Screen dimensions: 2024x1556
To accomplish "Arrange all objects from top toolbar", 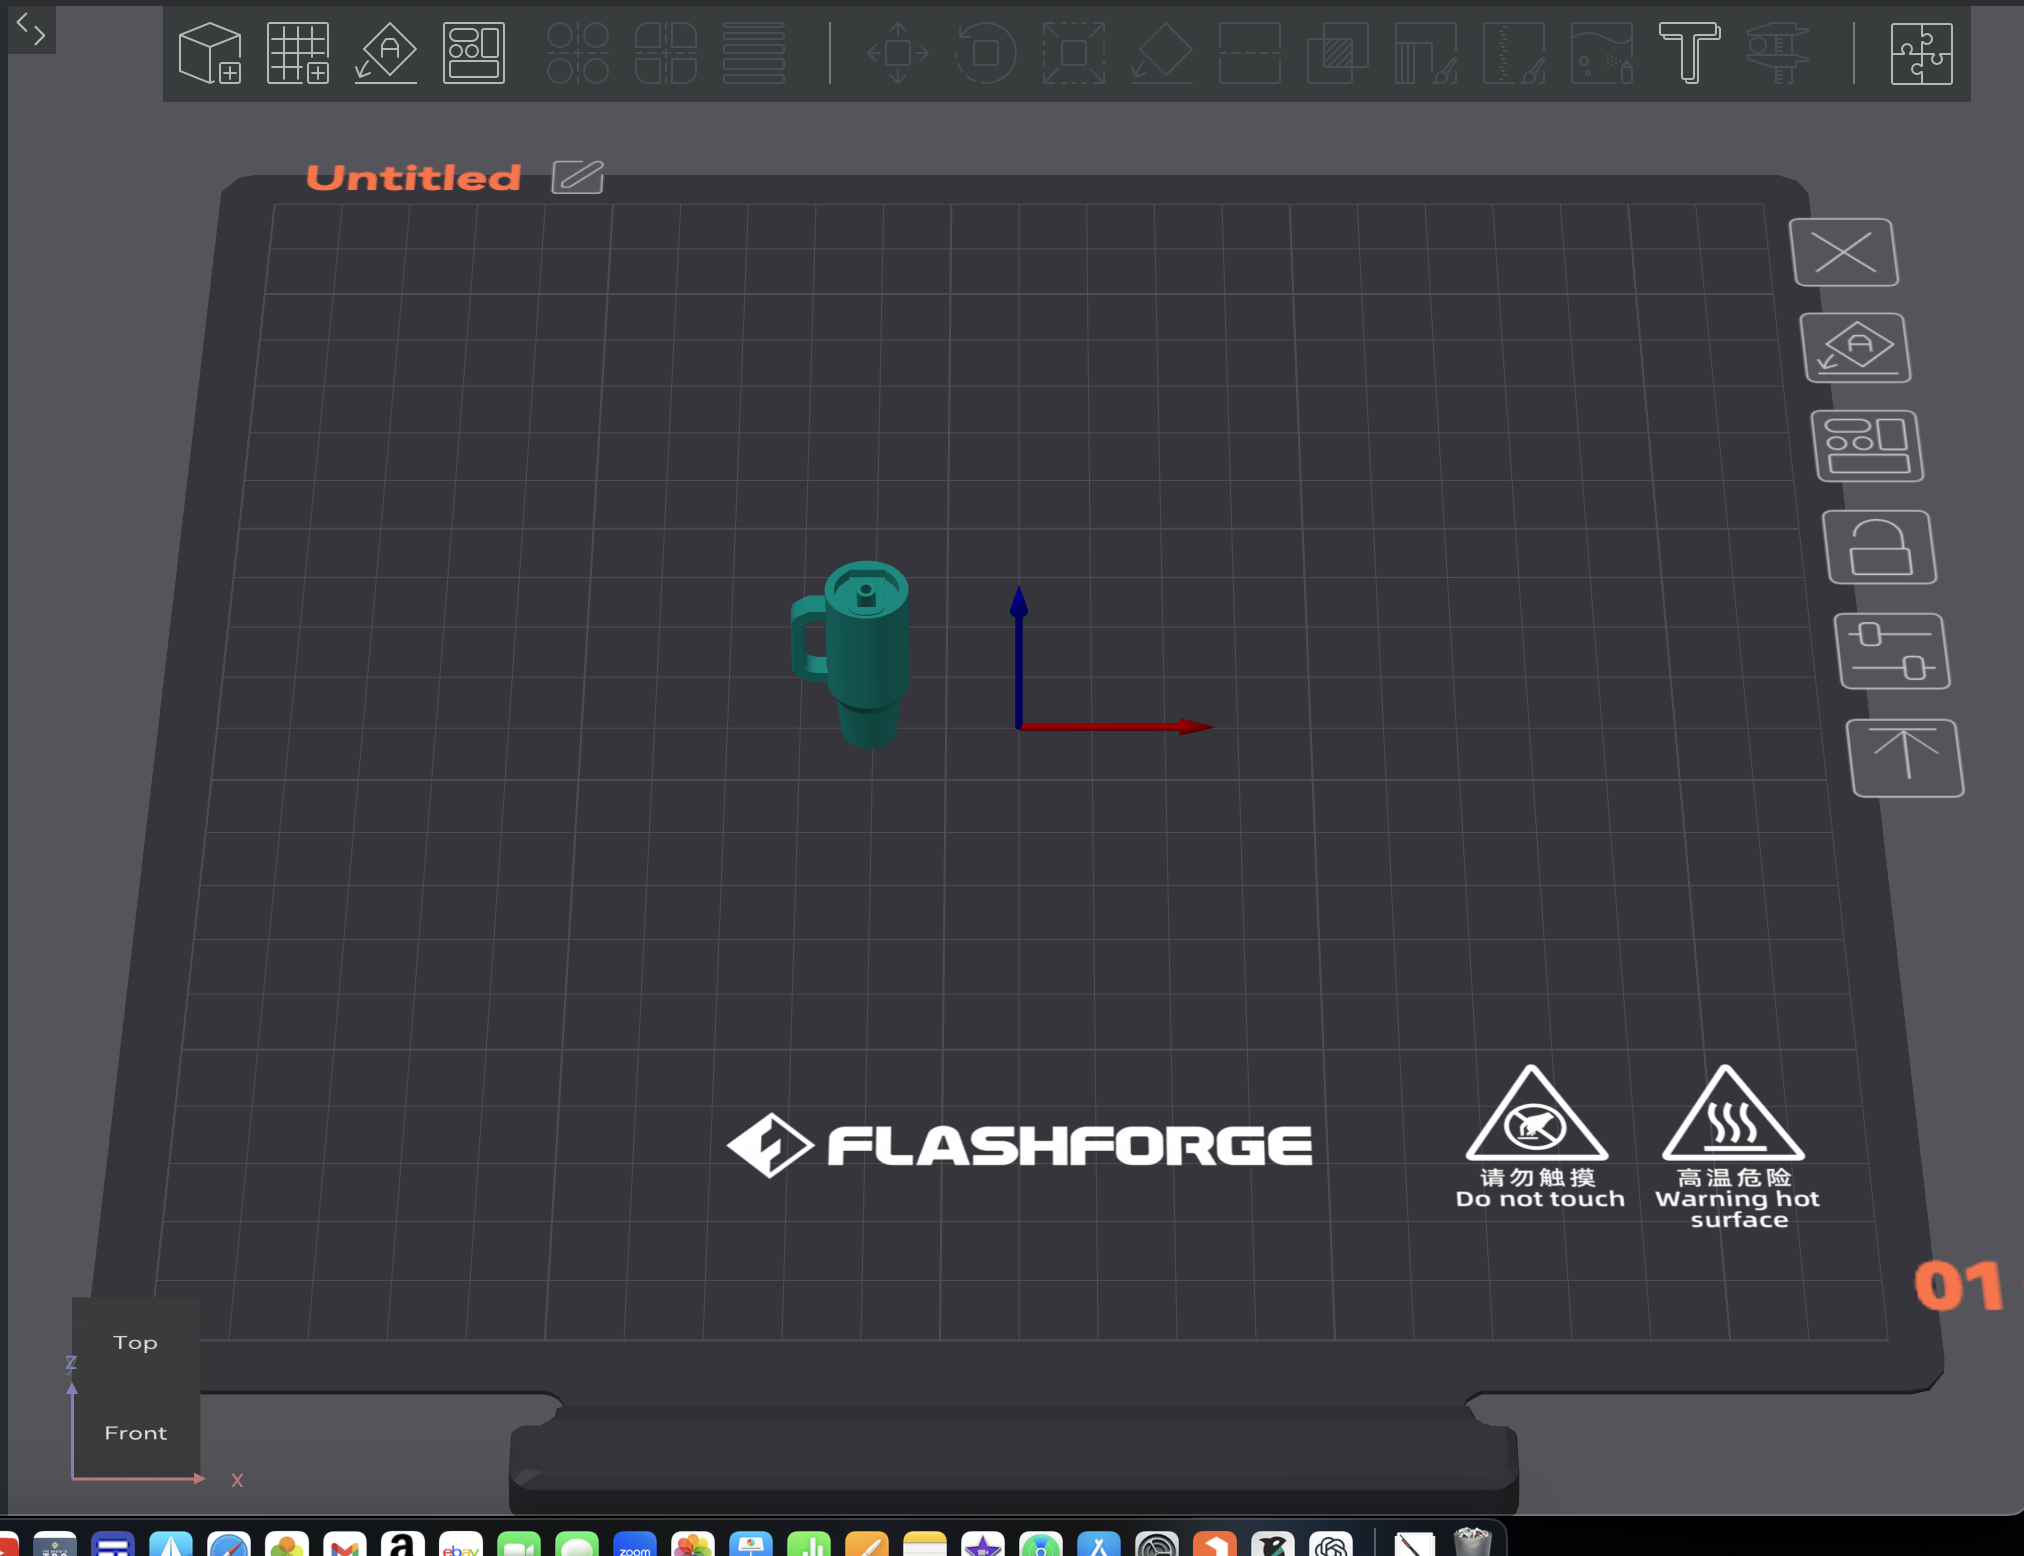I will coord(474,53).
